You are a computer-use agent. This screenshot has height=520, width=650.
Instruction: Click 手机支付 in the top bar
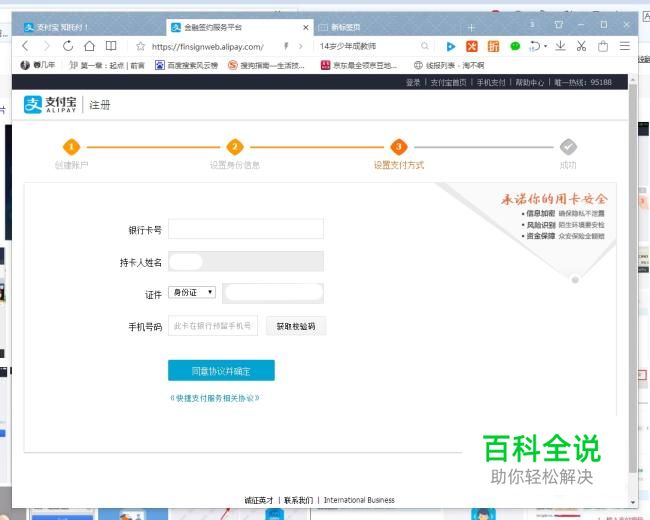(491, 83)
